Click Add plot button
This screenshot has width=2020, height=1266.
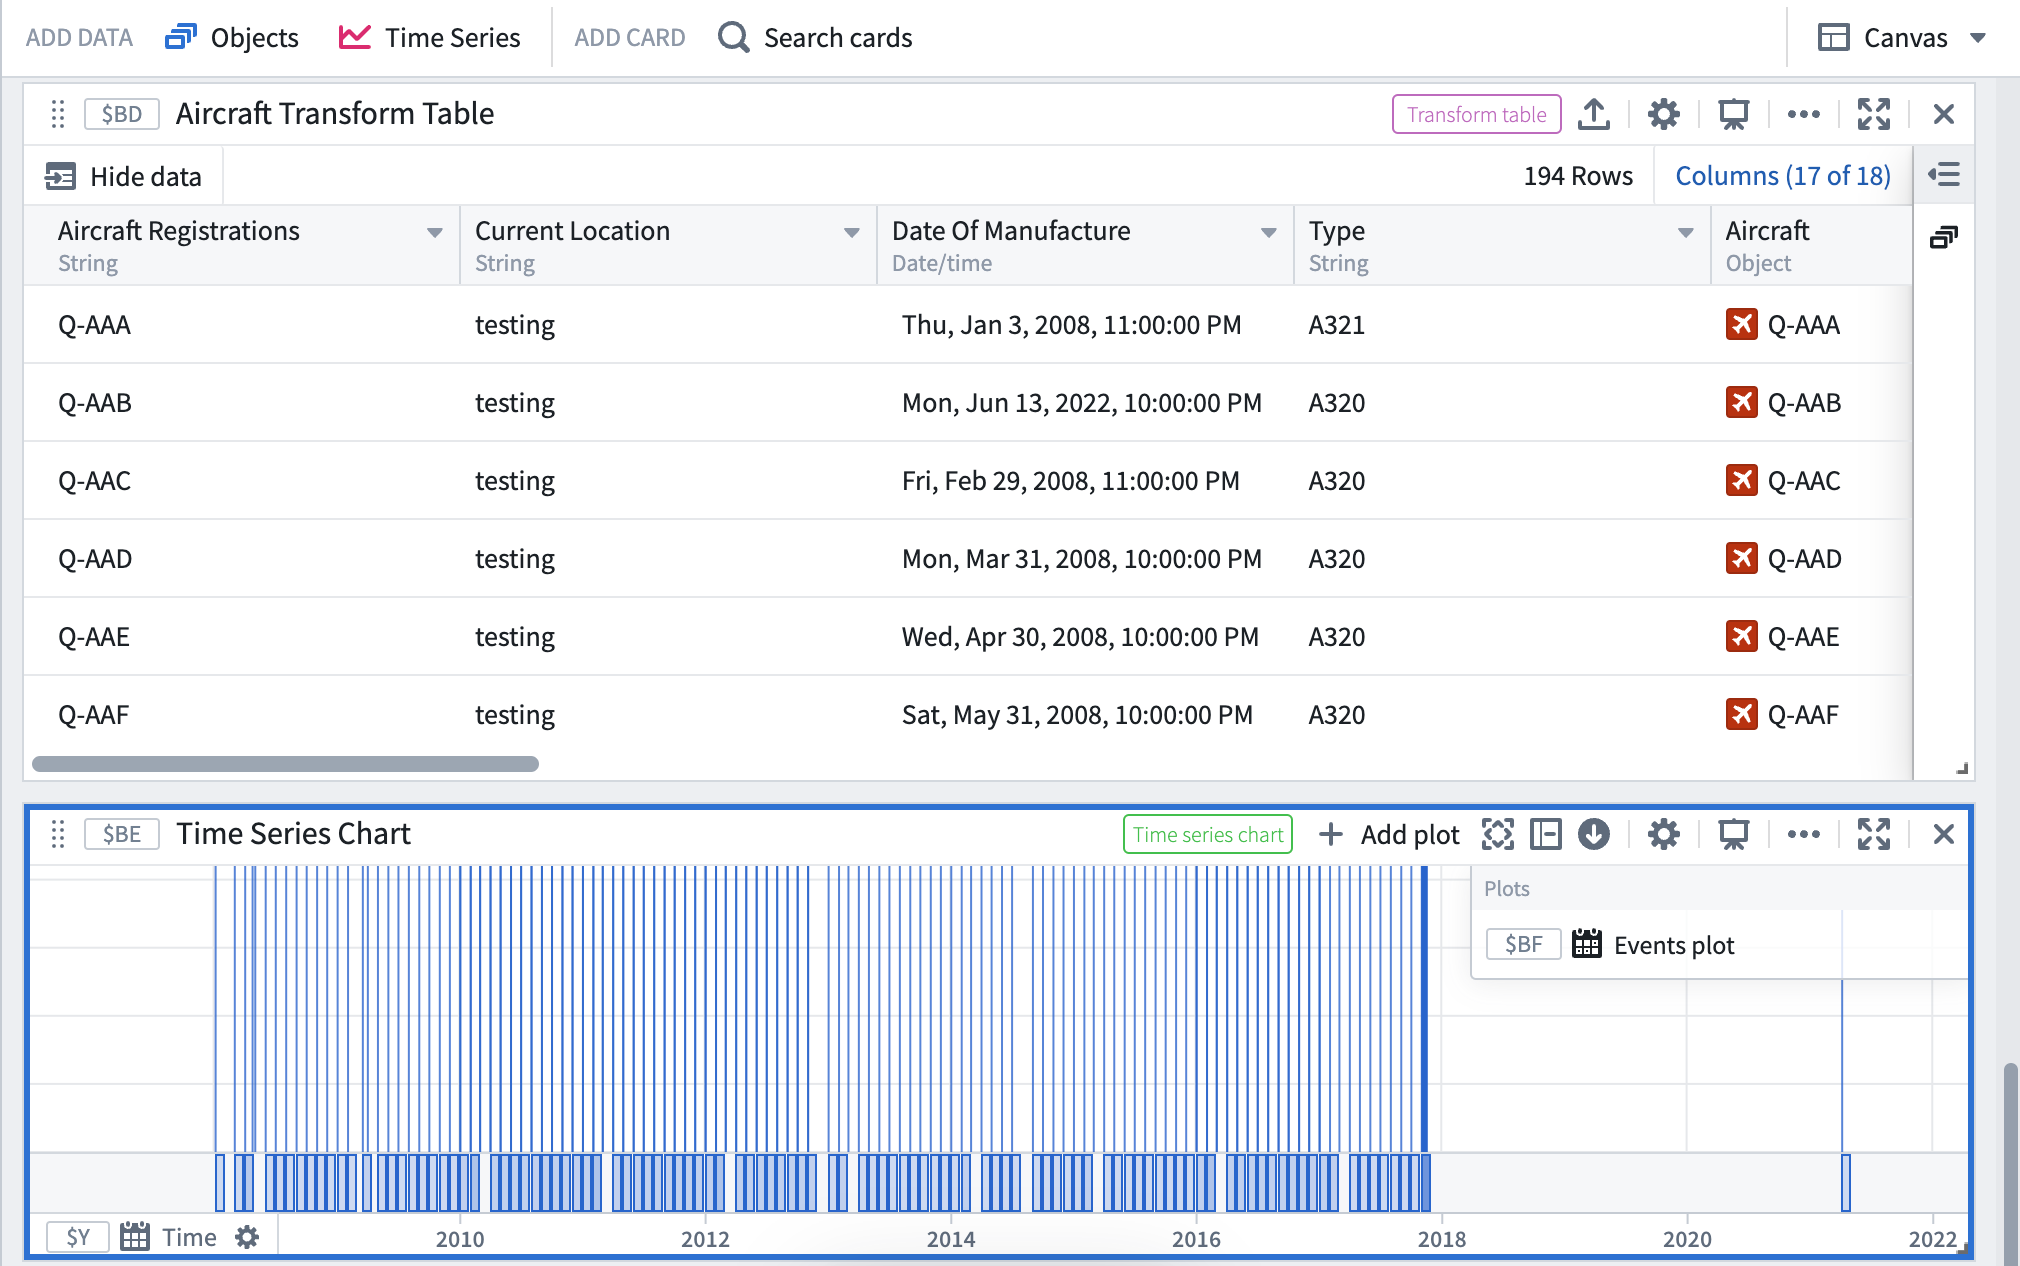pyautogui.click(x=1390, y=834)
